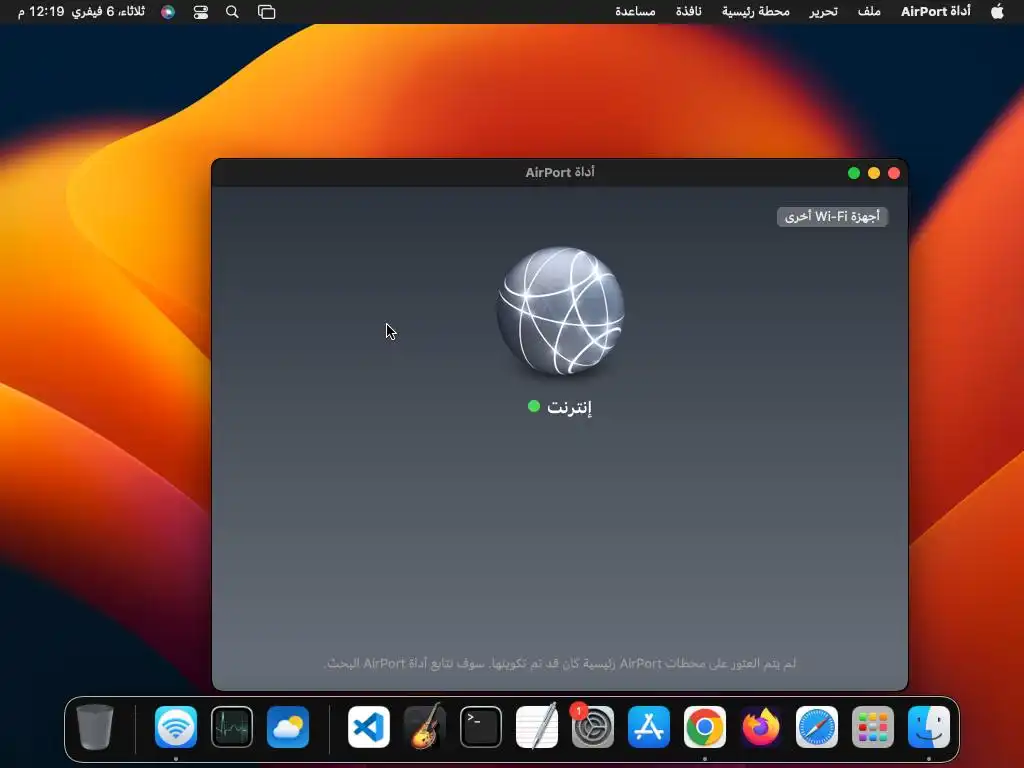Launch Safari from the Dock

pyautogui.click(x=817, y=727)
